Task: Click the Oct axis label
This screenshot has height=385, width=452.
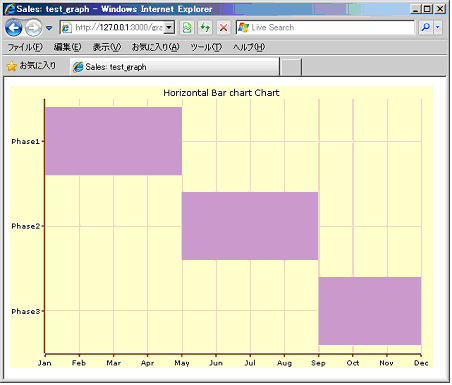Action: tap(353, 363)
